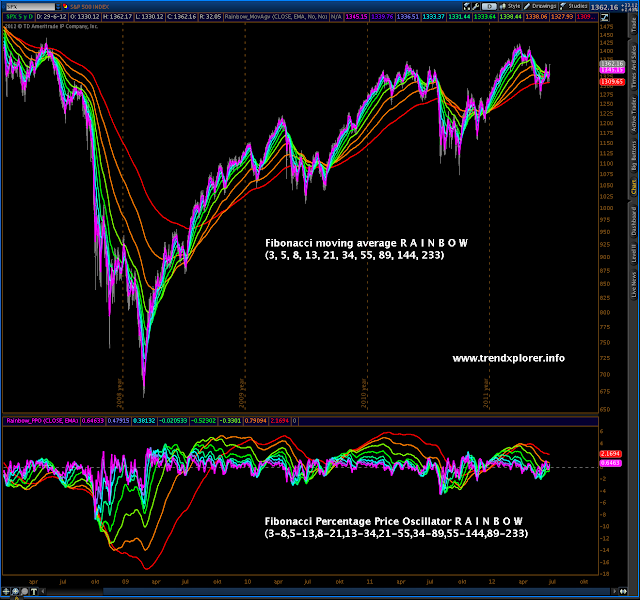This screenshot has height=600, width=640.
Task: Click the red 1309.65 price label on axis
Action: point(612,82)
